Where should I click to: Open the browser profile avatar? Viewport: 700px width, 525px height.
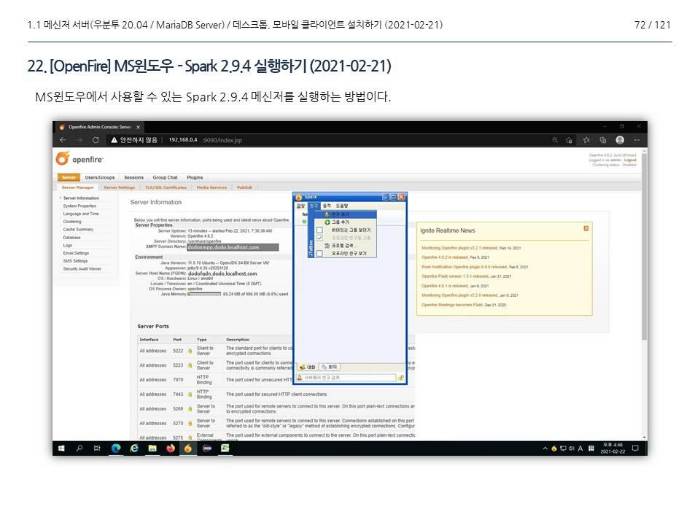click(x=620, y=140)
